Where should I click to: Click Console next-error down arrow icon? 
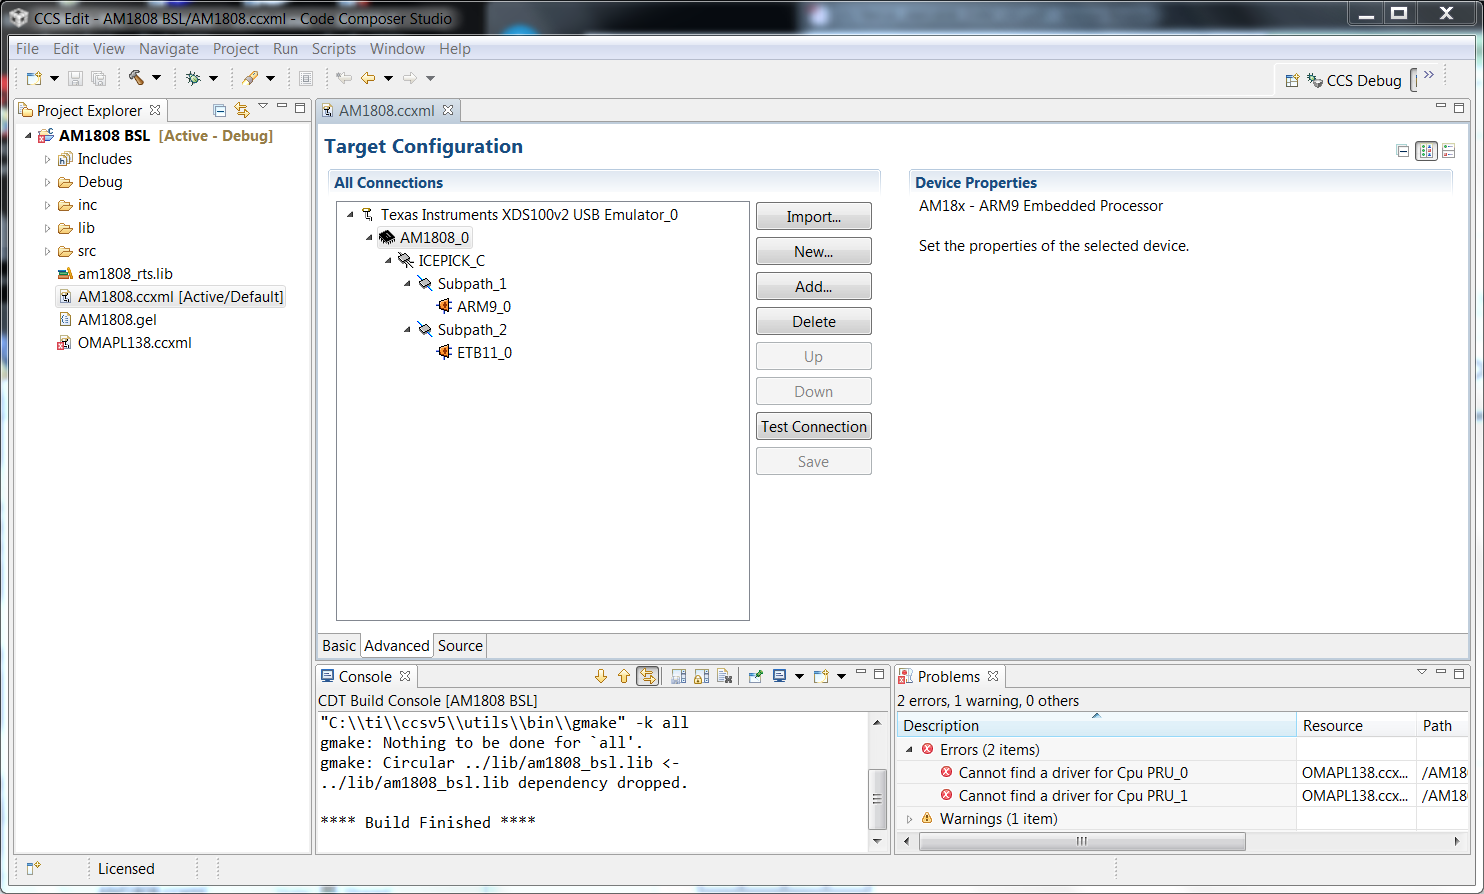601,676
